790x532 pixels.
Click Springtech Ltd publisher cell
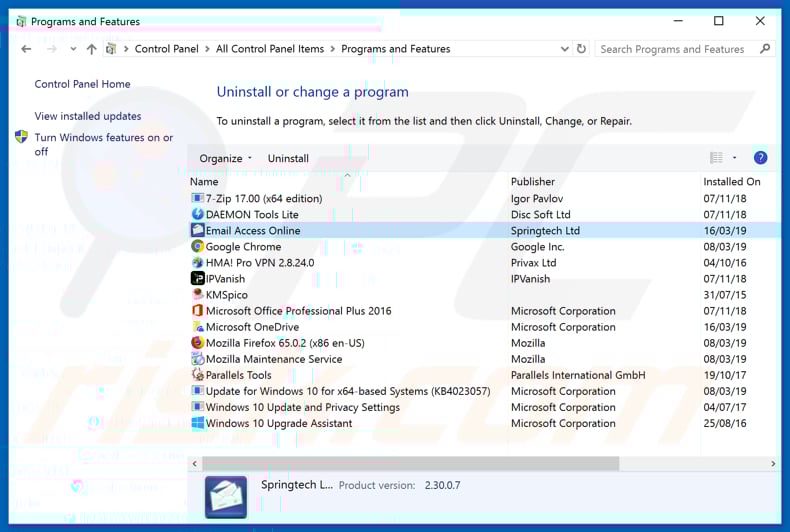click(545, 231)
